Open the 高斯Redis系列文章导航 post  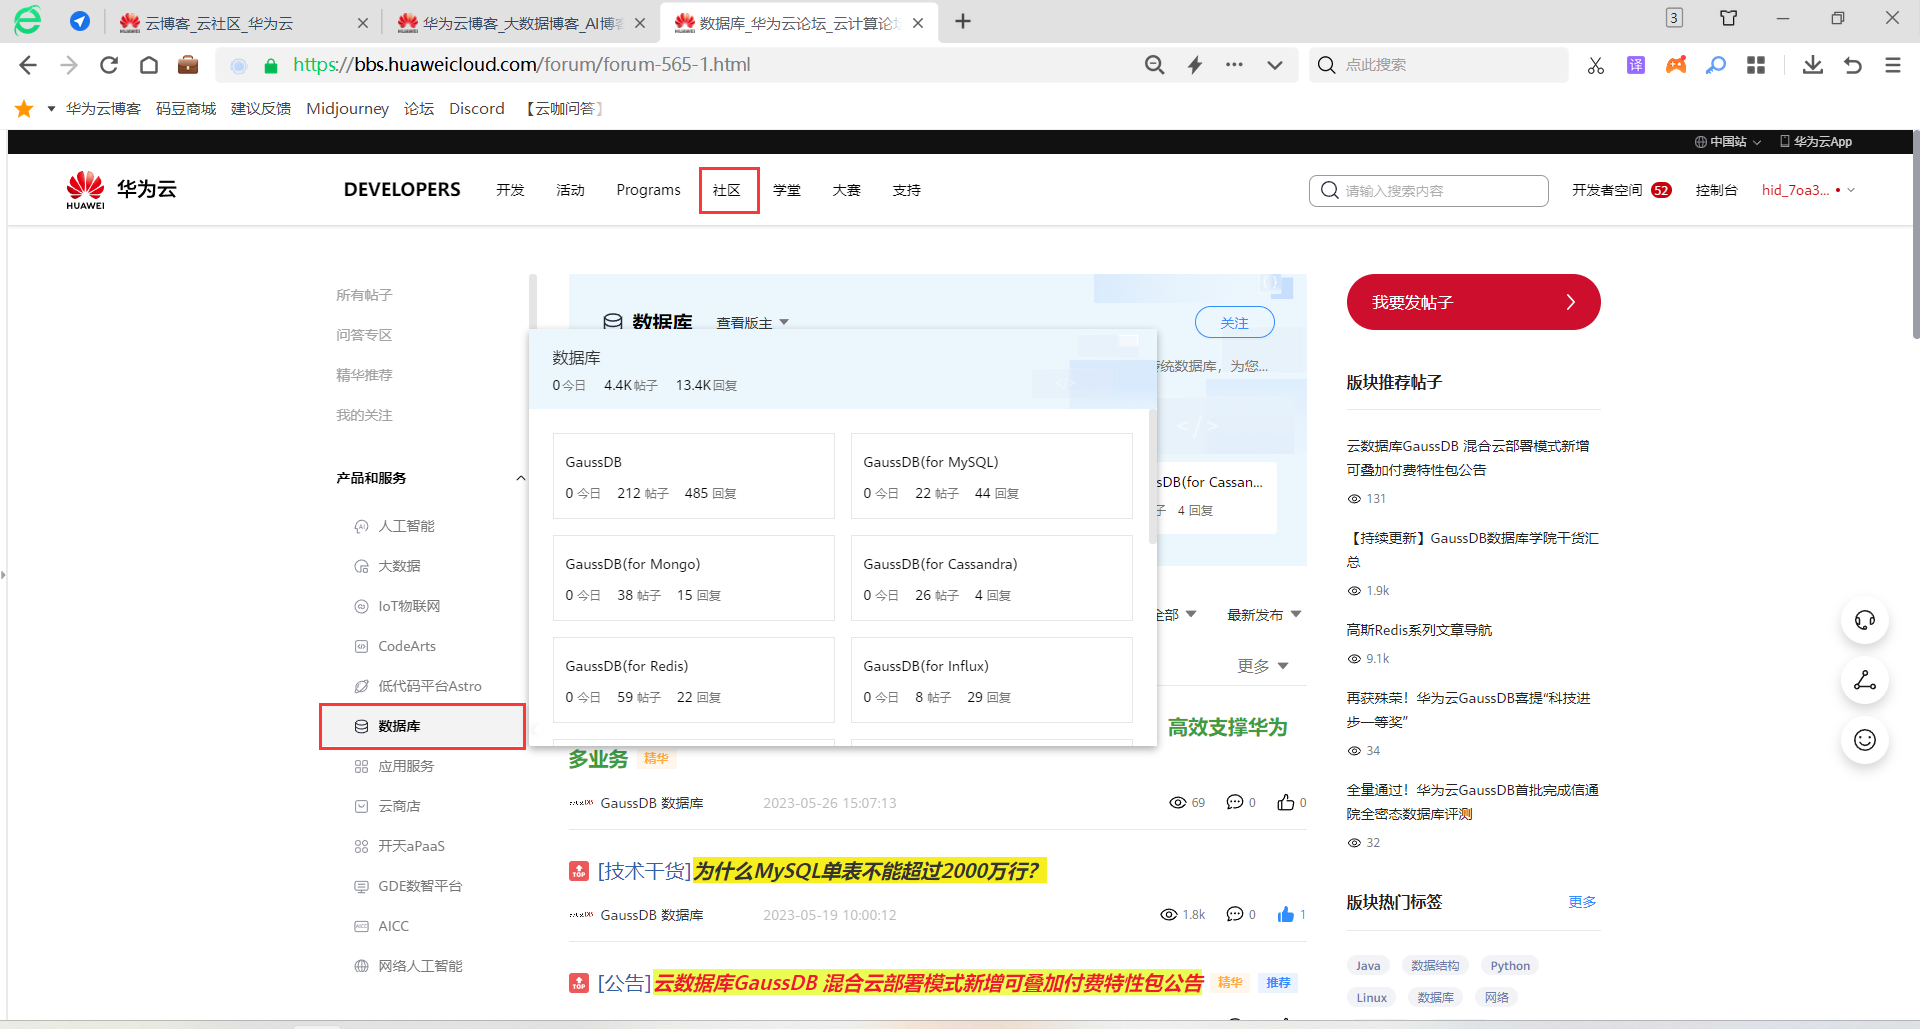tap(1419, 630)
